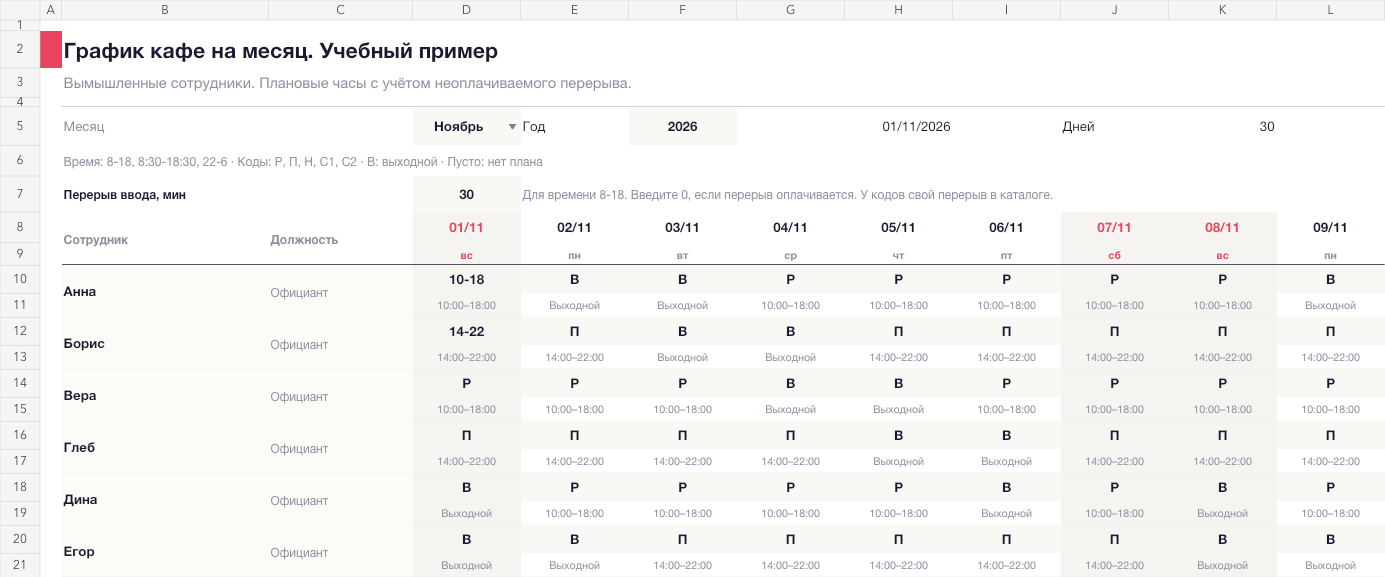
Task: Click the 'Сотрудник' column heading
Action: [96, 240]
